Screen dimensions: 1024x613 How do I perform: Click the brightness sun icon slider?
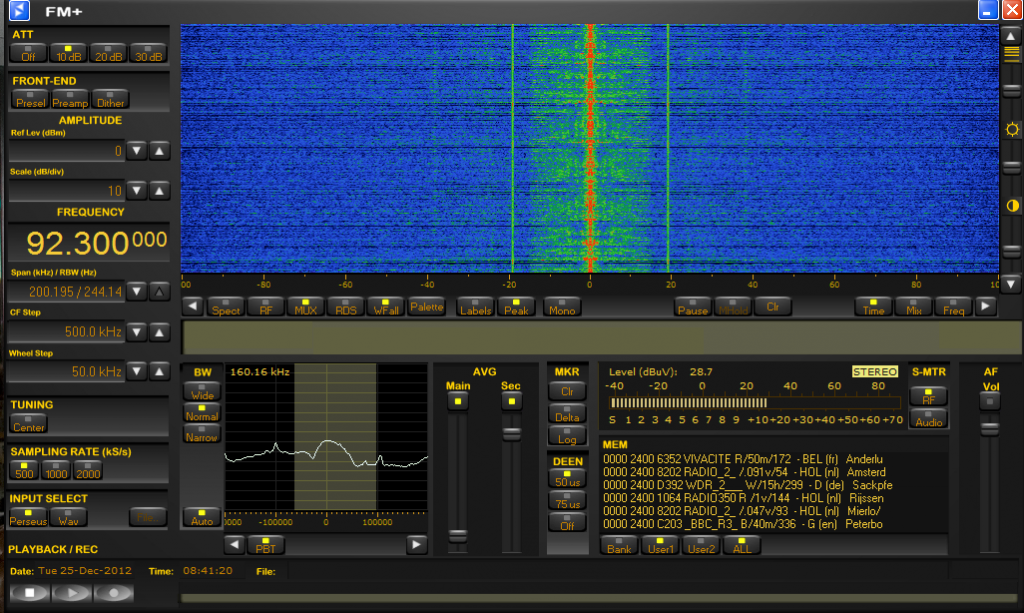1012,130
